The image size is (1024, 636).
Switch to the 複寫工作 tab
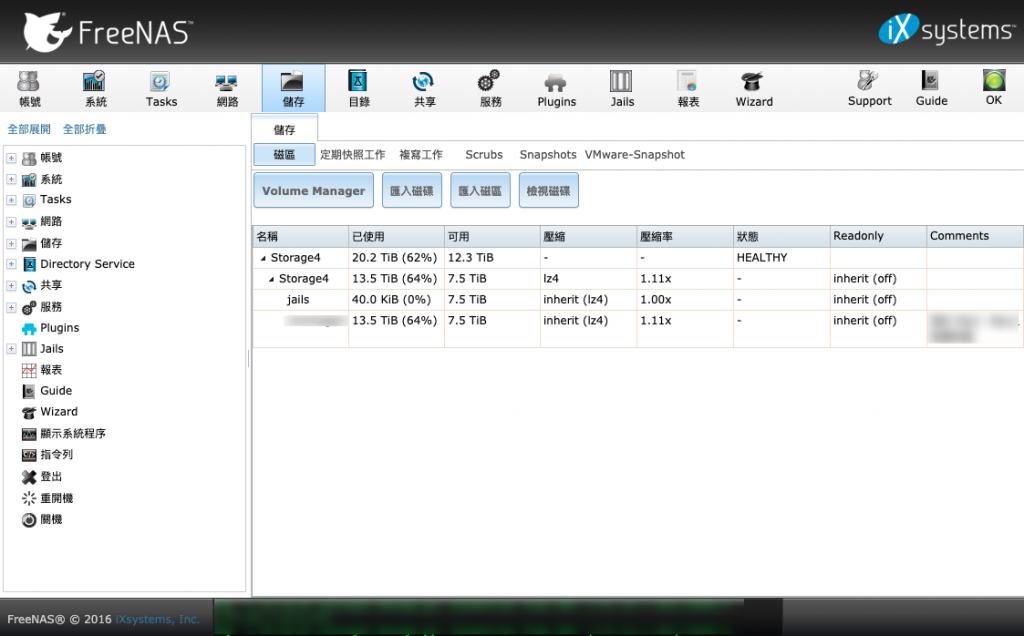[x=421, y=155]
